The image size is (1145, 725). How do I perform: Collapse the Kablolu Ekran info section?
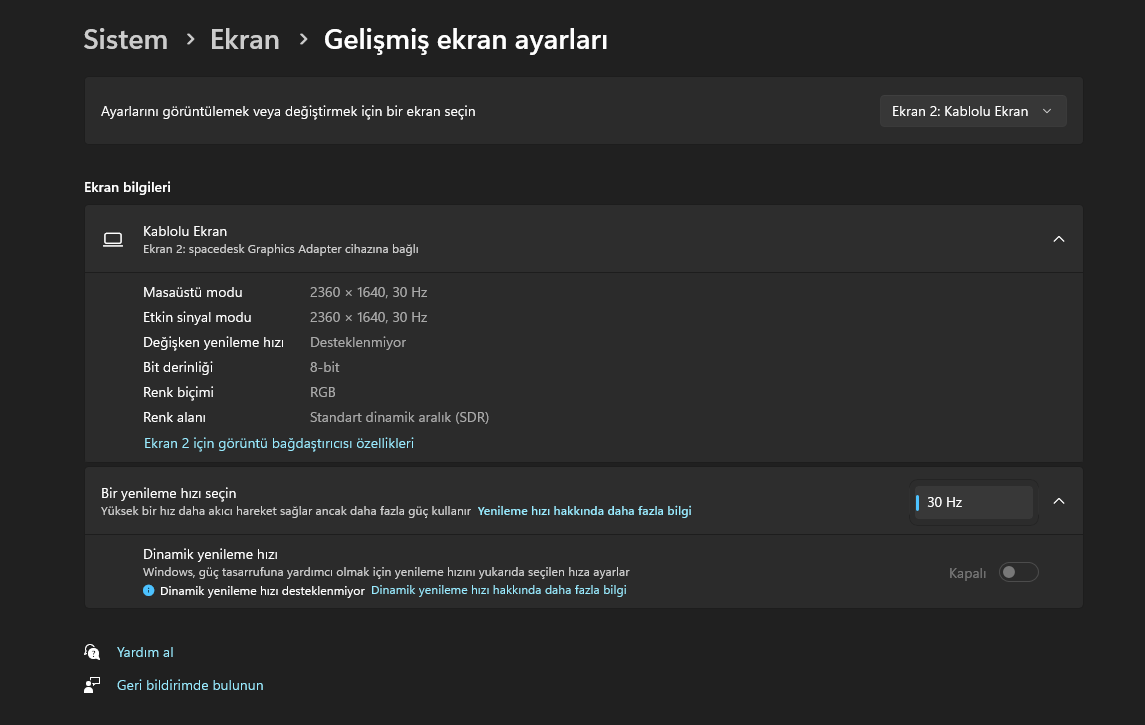(x=1059, y=239)
